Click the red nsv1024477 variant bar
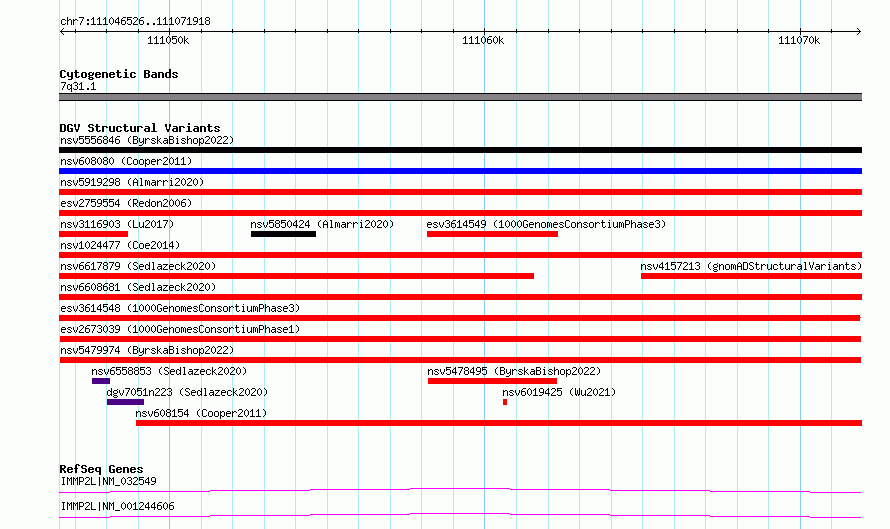Viewport: 890px width, 529px height. tap(460, 255)
